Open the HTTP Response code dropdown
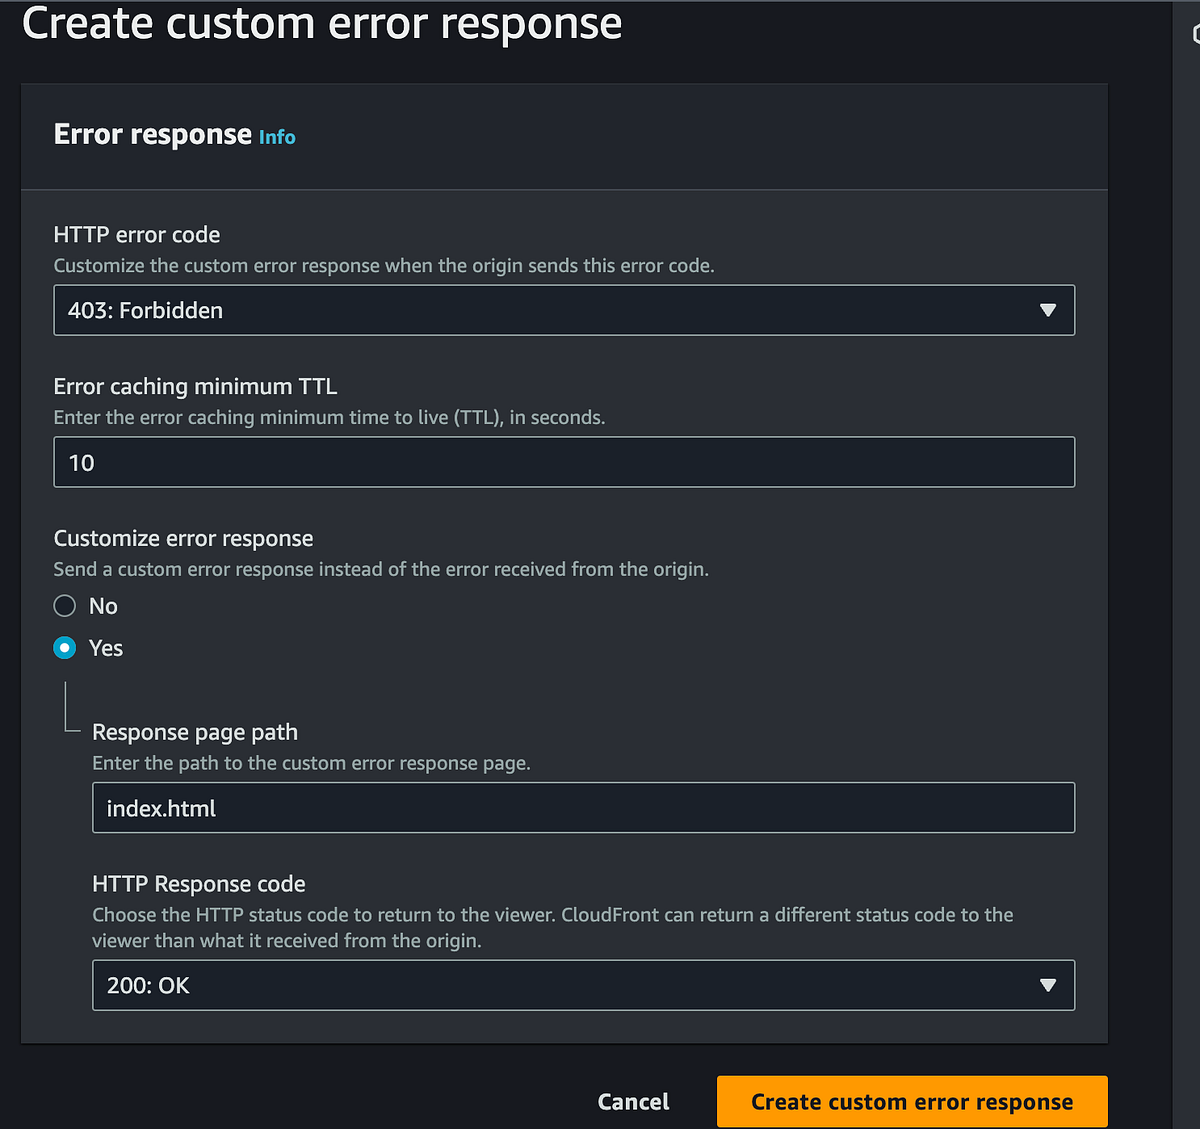Viewport: 1200px width, 1129px height. pos(583,985)
